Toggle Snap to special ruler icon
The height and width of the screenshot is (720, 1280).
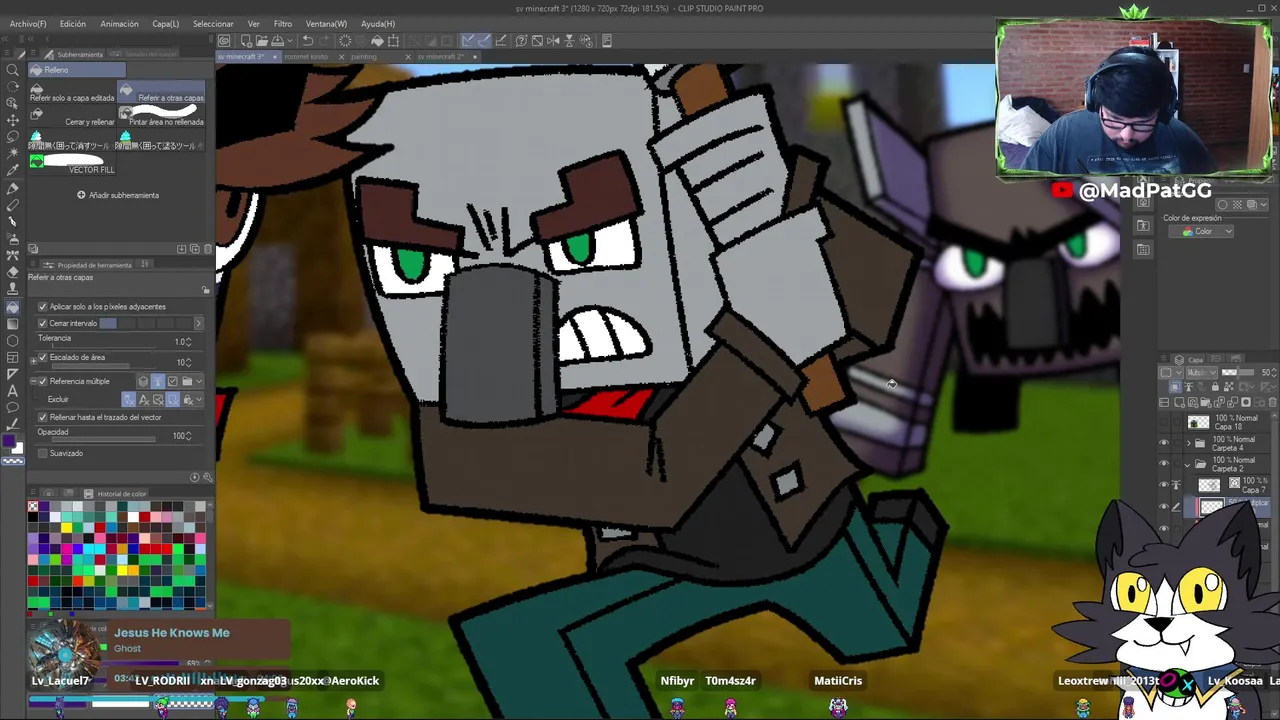[485, 41]
